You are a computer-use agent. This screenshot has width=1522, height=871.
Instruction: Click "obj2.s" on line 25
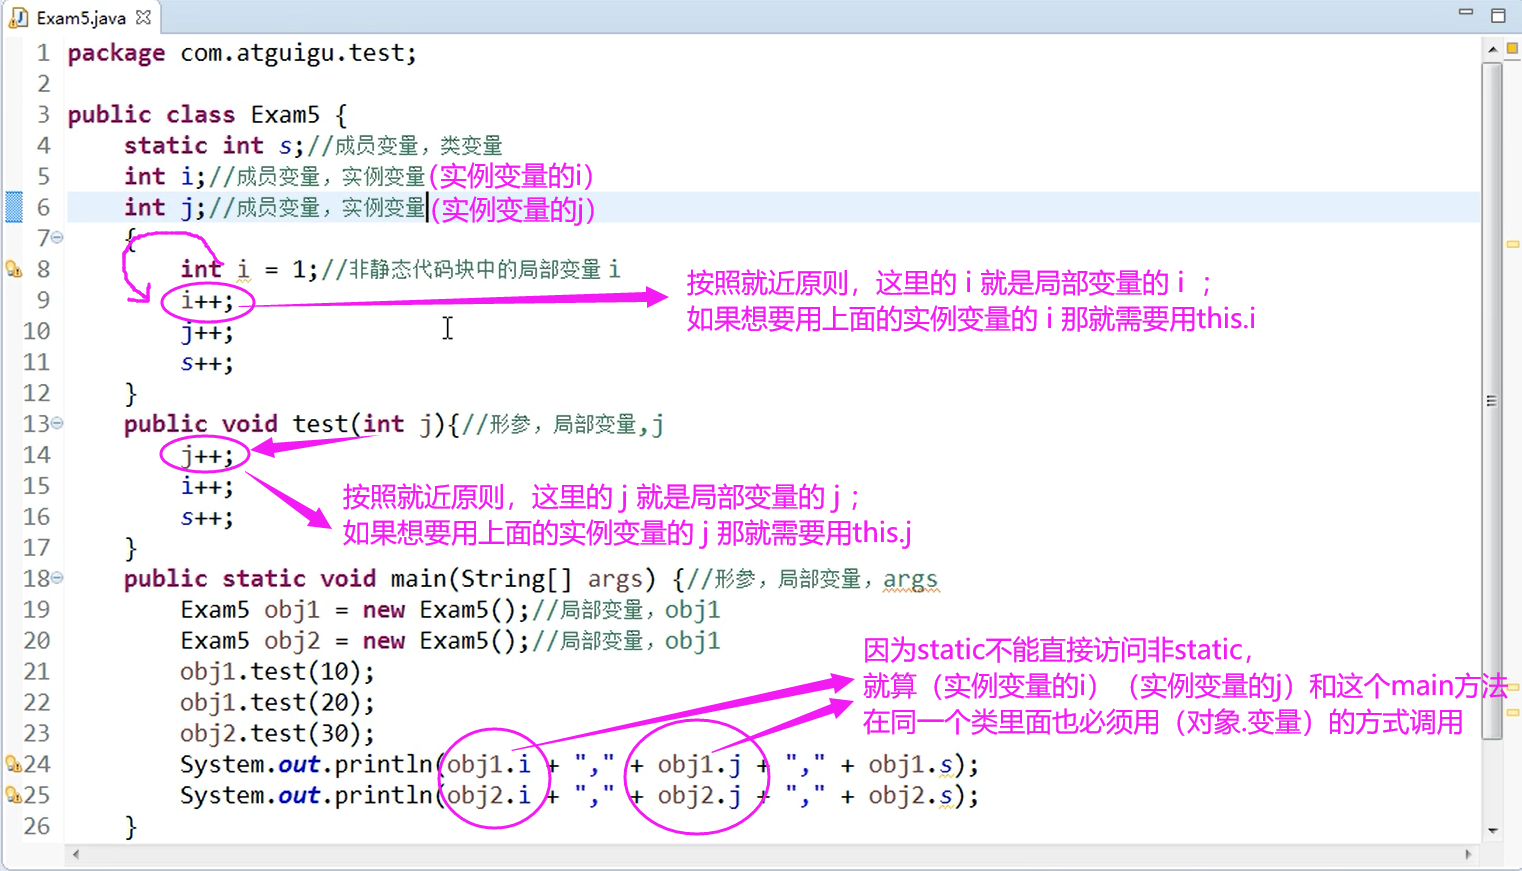click(x=910, y=796)
